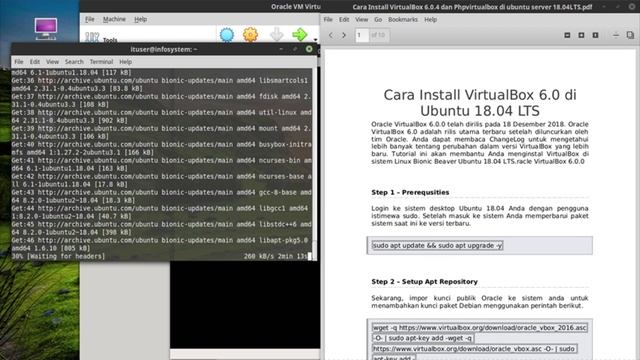Image resolution: width=640 pixels, height=360 pixels.
Task: Click the intro paragraph starting 'Oracle VirtualBox 6.0.0 telah'
Action: [480, 142]
